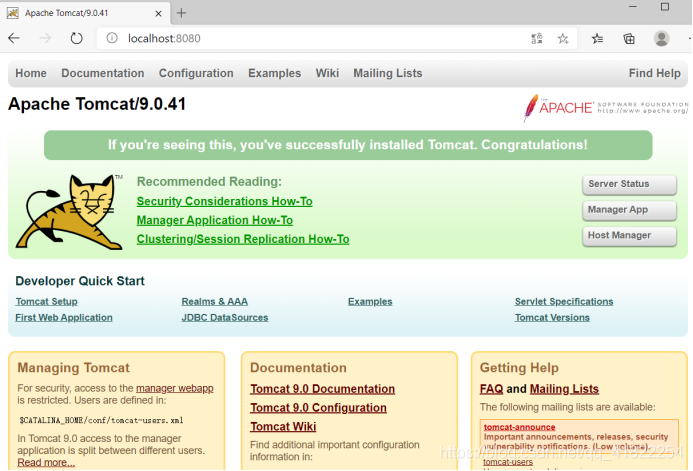Image resolution: width=693 pixels, height=471 pixels.
Task: Open Mailing Lists in the navigation bar
Action: [x=388, y=73]
